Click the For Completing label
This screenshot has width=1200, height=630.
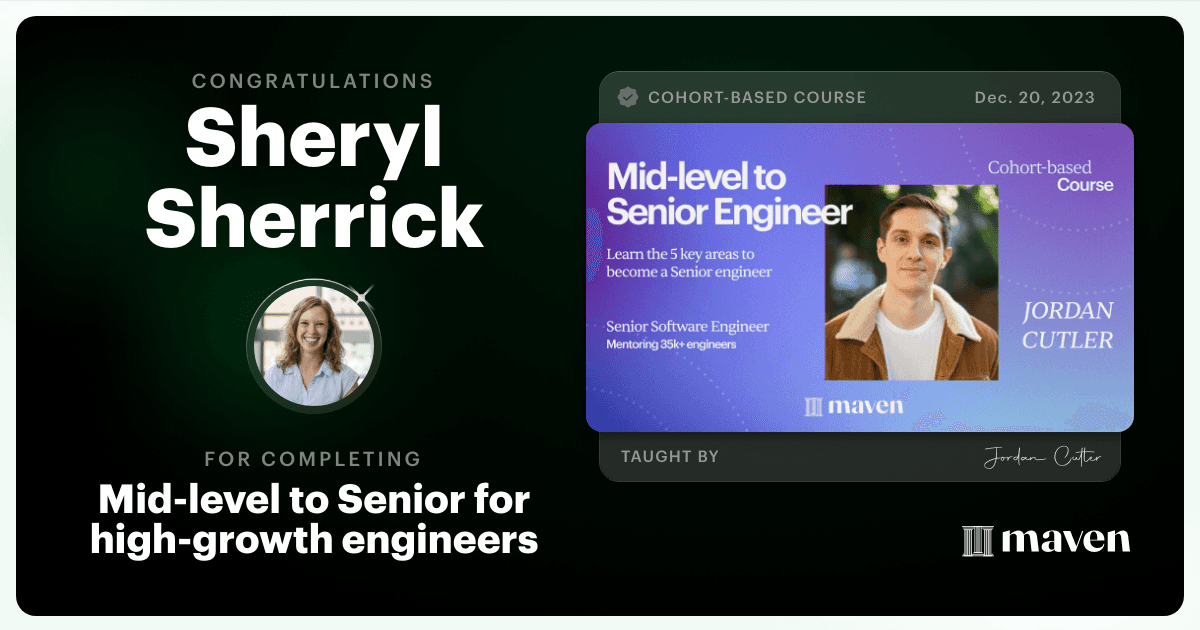313,459
